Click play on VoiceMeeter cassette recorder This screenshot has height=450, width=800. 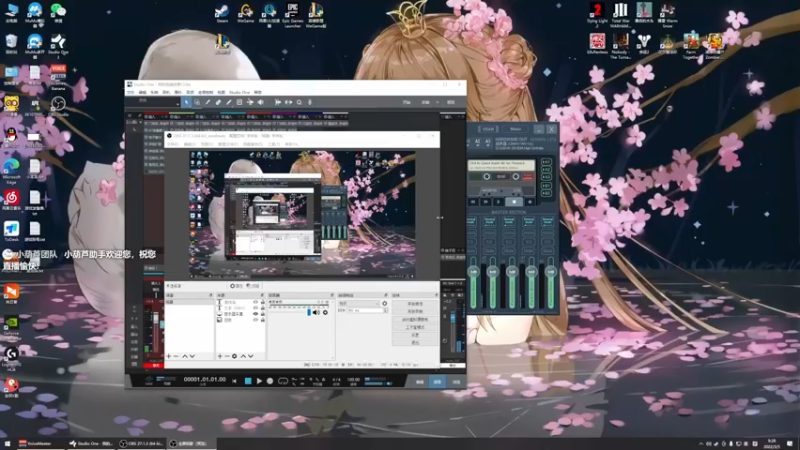(x=498, y=202)
